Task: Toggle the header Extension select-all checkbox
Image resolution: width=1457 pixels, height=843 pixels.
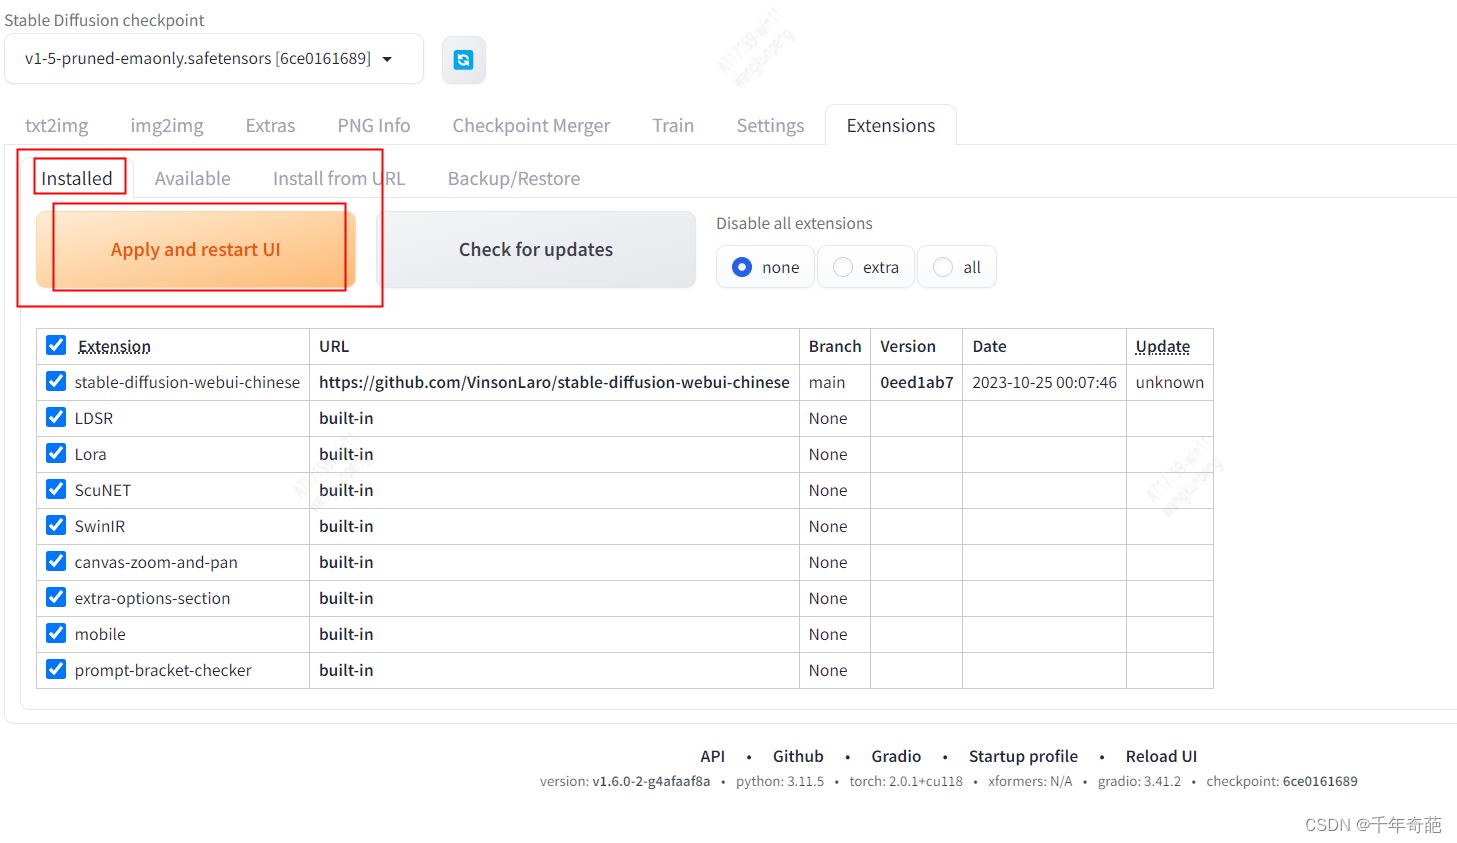Action: 56,345
